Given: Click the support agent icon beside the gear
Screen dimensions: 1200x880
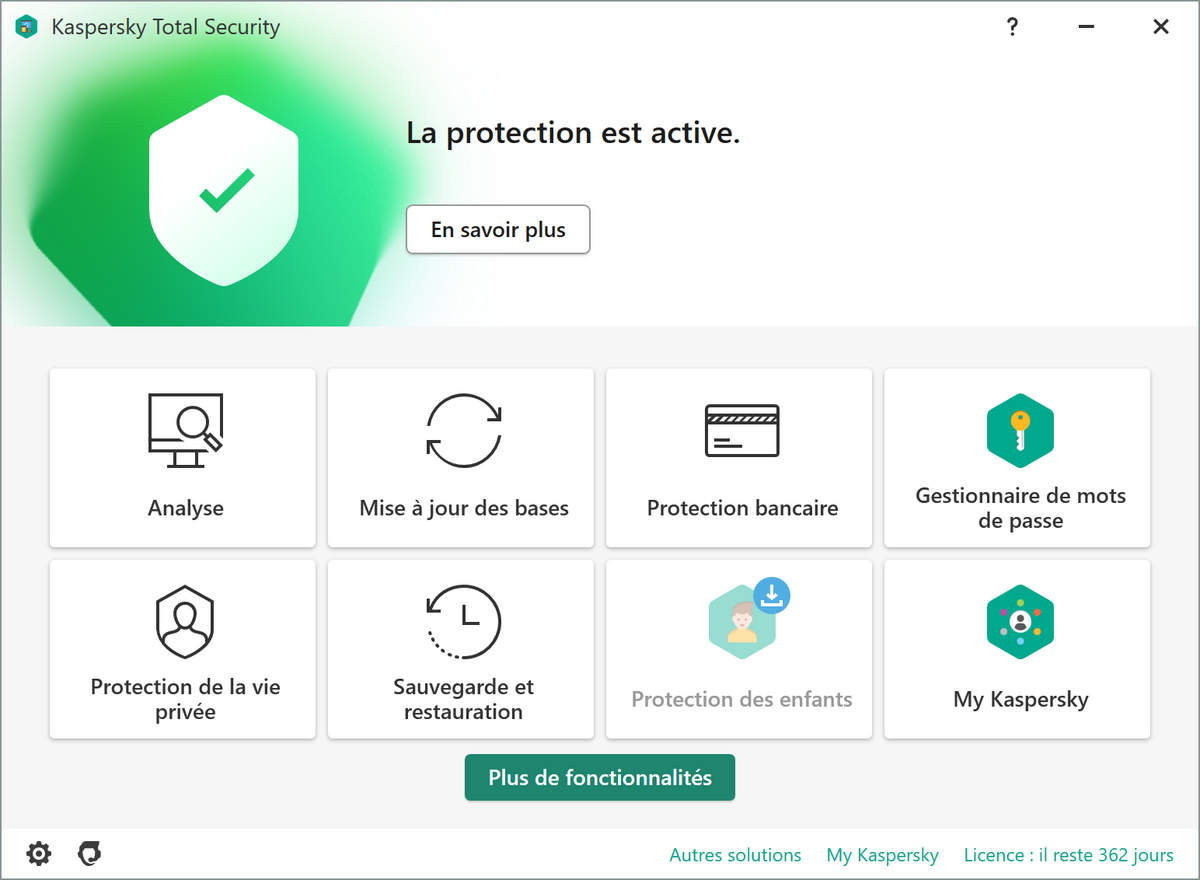Looking at the screenshot, I should pyautogui.click(x=90, y=854).
